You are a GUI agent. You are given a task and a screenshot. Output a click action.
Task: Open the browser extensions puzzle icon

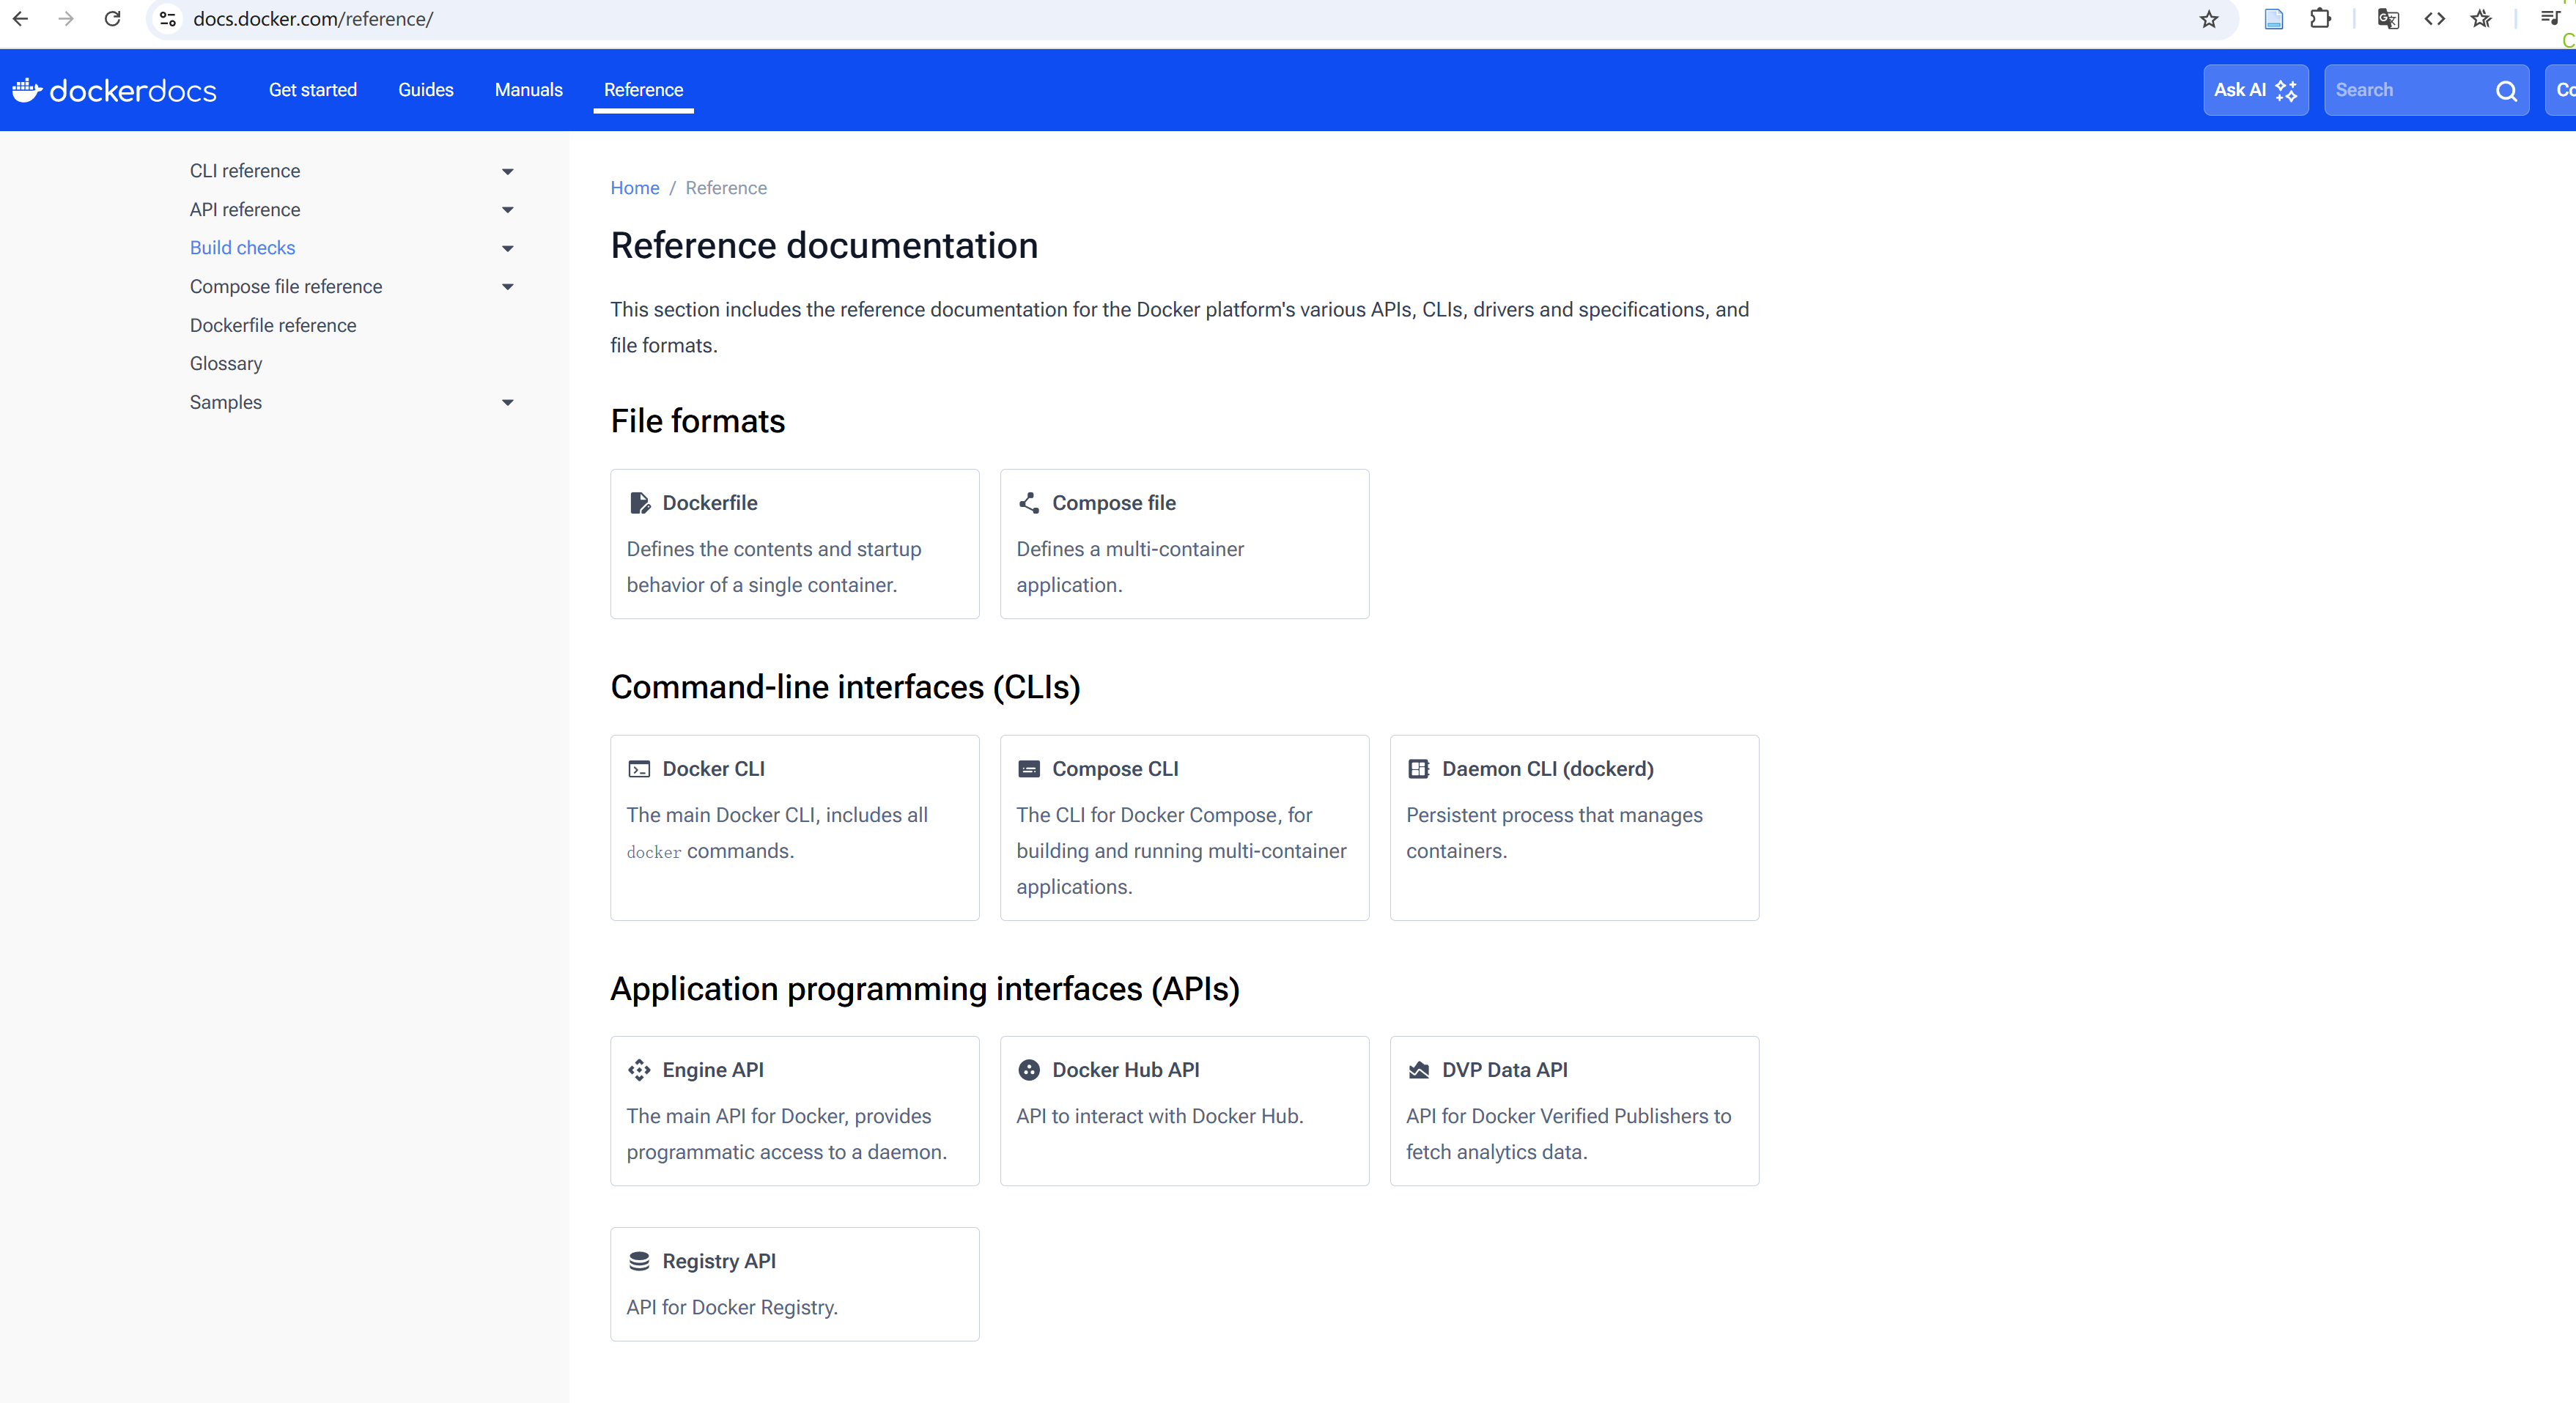click(x=2320, y=19)
